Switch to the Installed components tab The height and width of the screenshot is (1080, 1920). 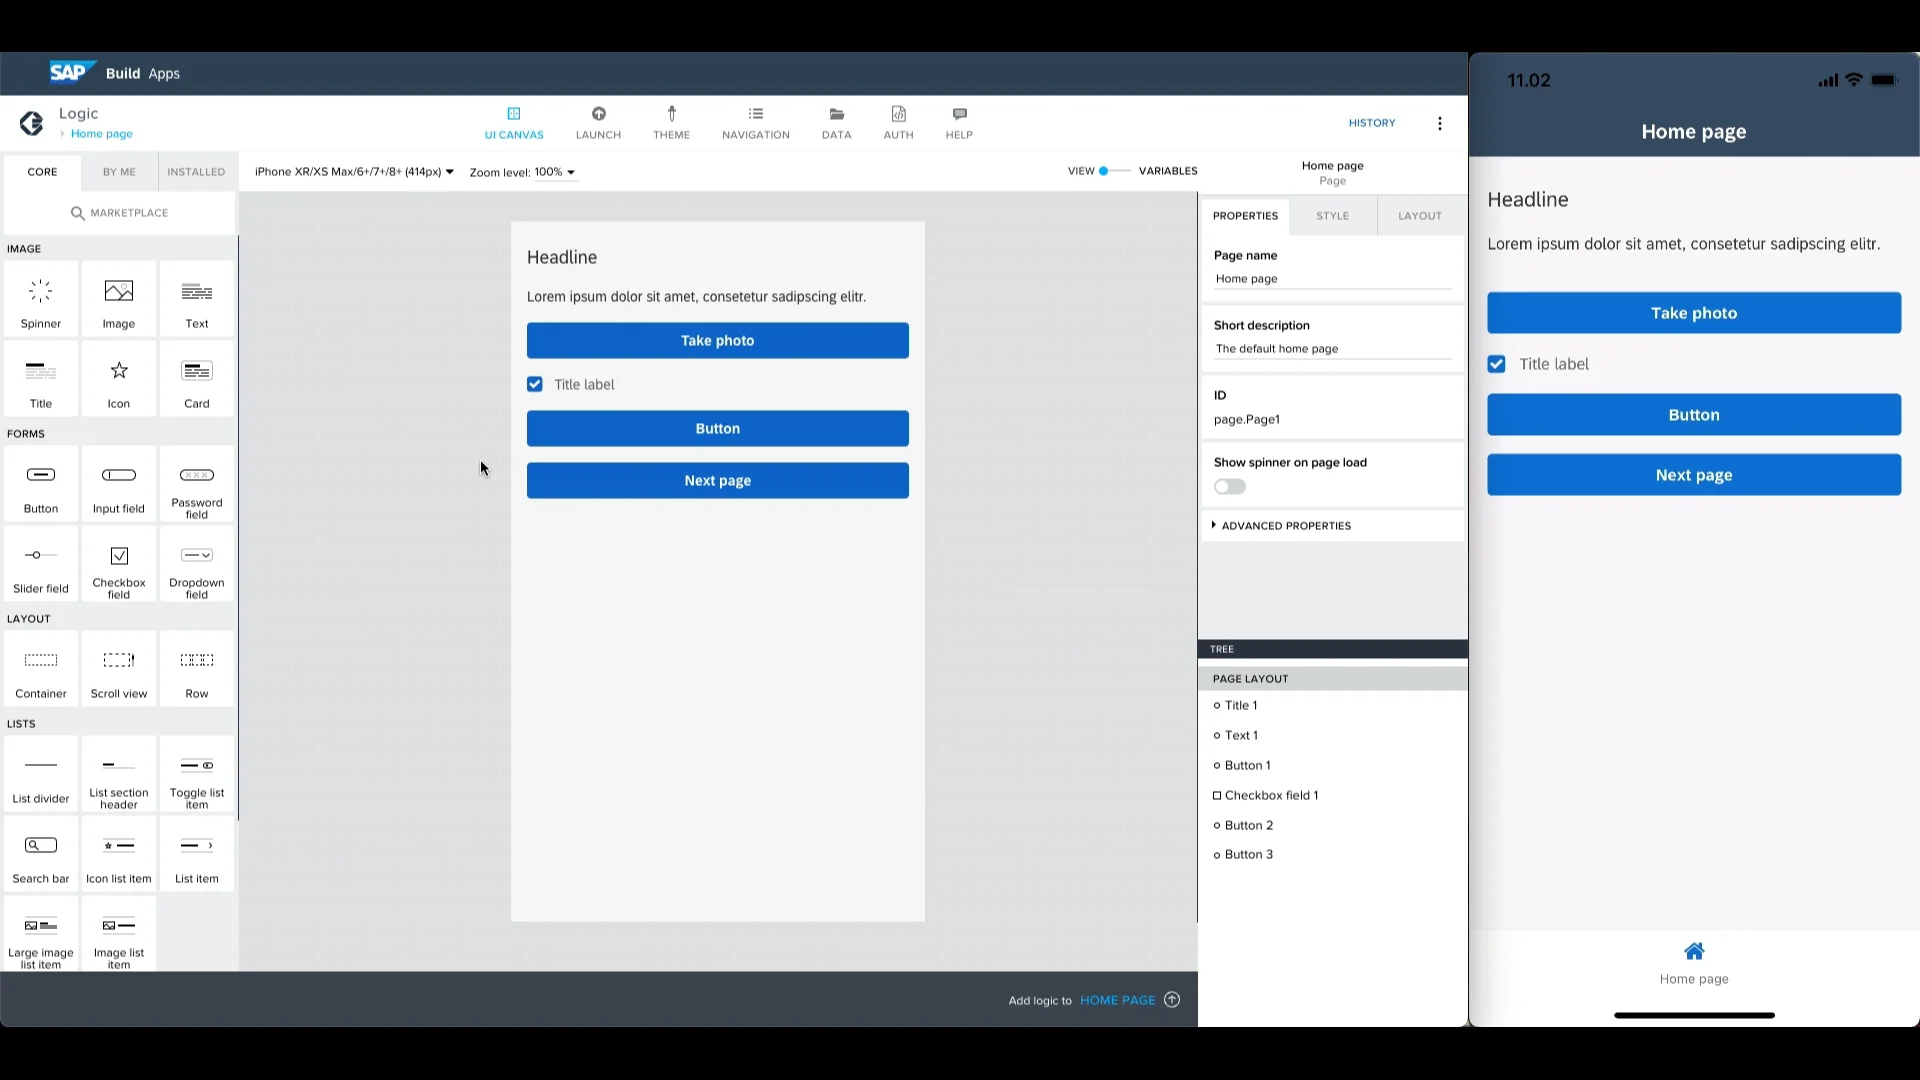click(x=195, y=171)
